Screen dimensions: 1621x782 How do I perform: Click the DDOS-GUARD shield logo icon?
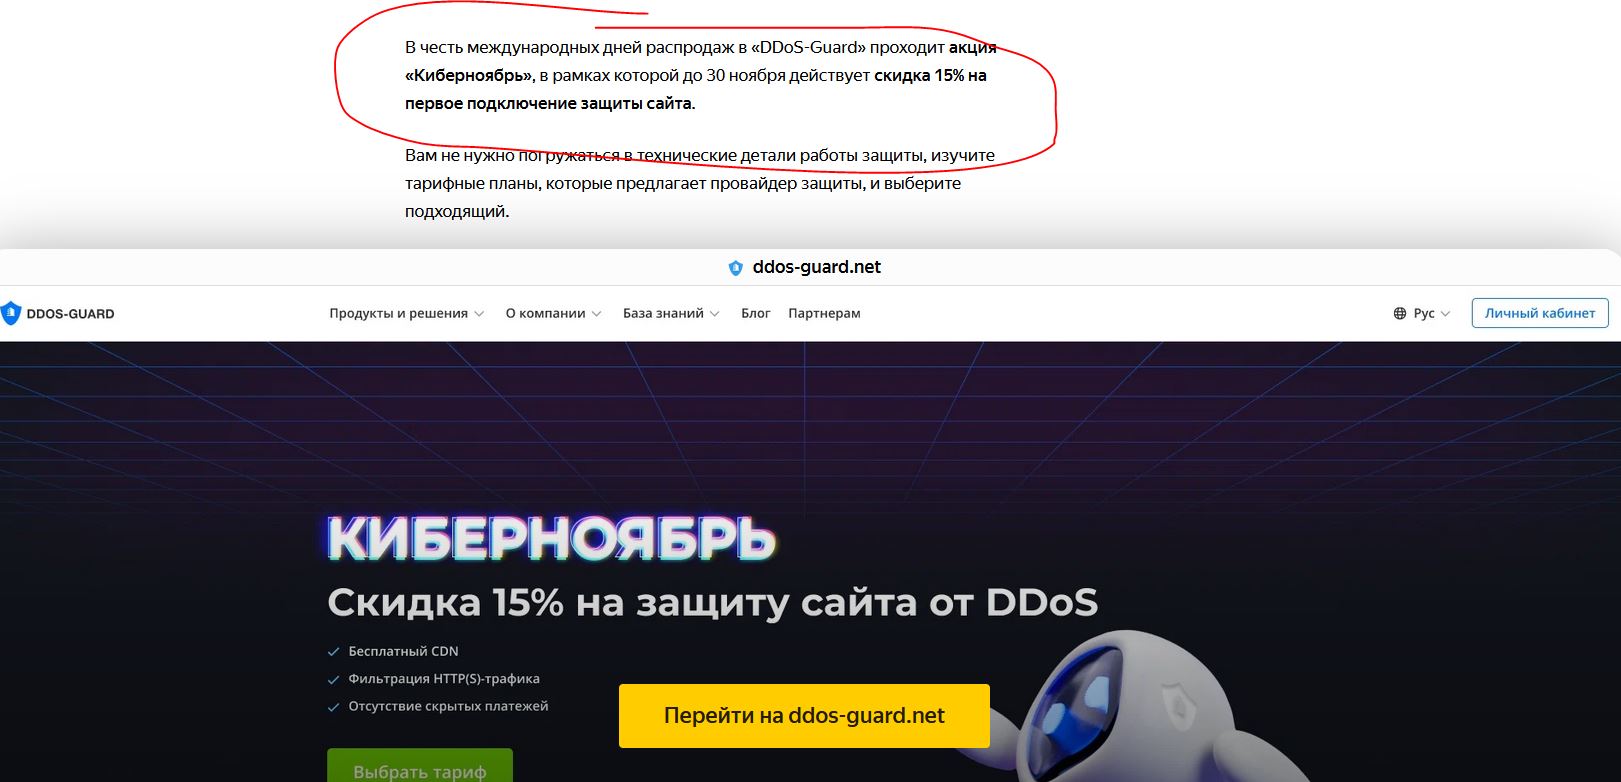point(10,313)
